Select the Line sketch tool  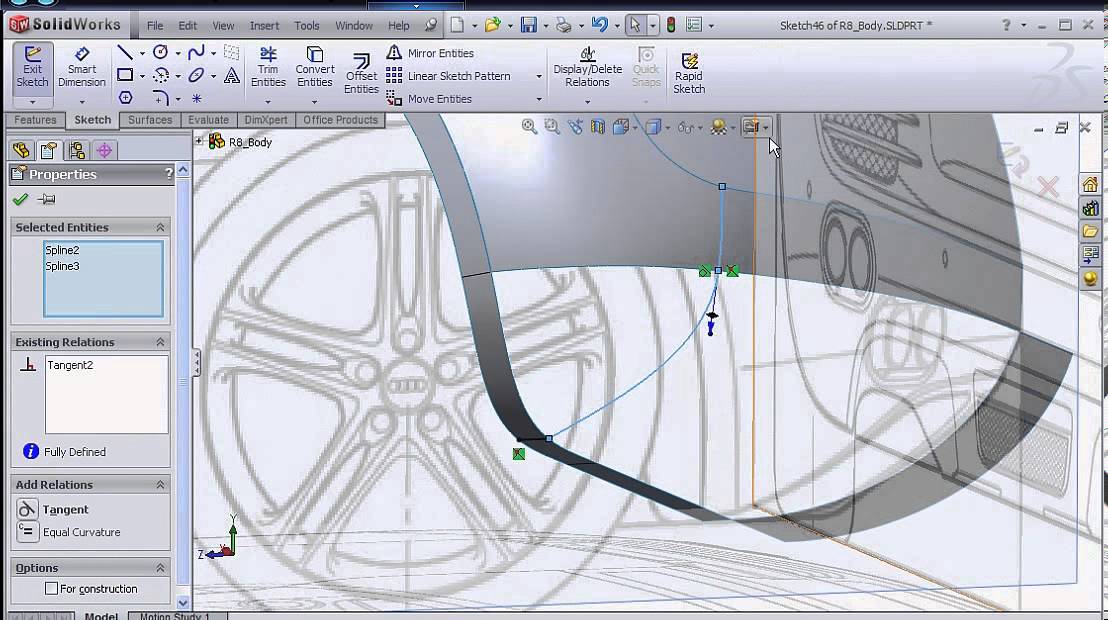[x=125, y=52]
